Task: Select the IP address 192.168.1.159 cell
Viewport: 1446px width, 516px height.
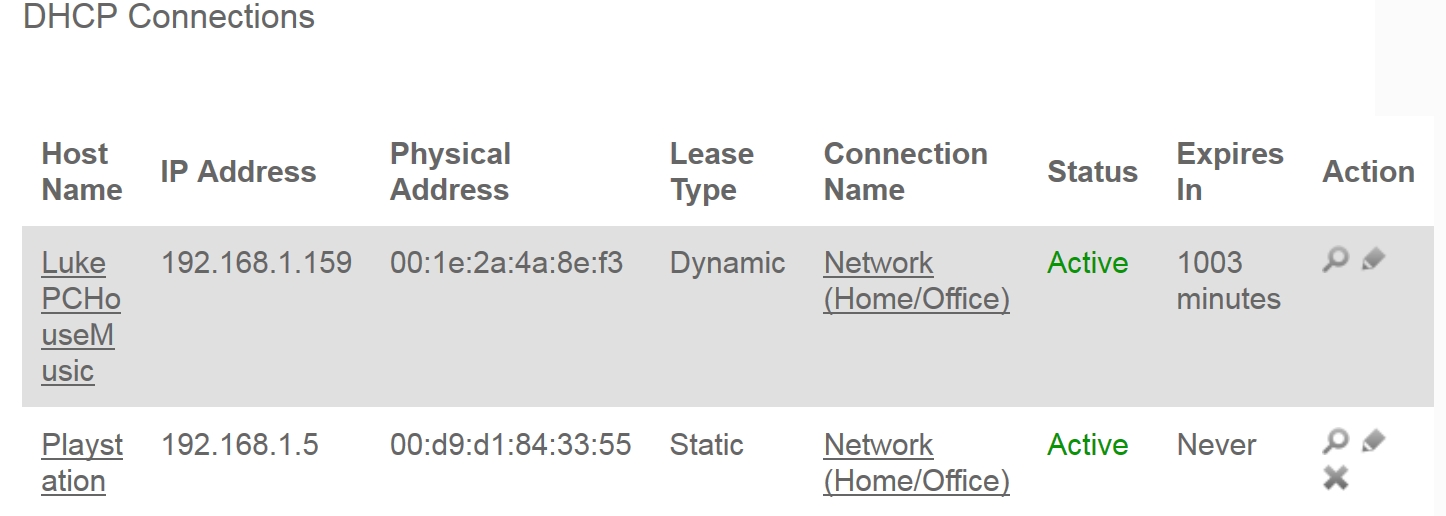Action: tap(256, 263)
